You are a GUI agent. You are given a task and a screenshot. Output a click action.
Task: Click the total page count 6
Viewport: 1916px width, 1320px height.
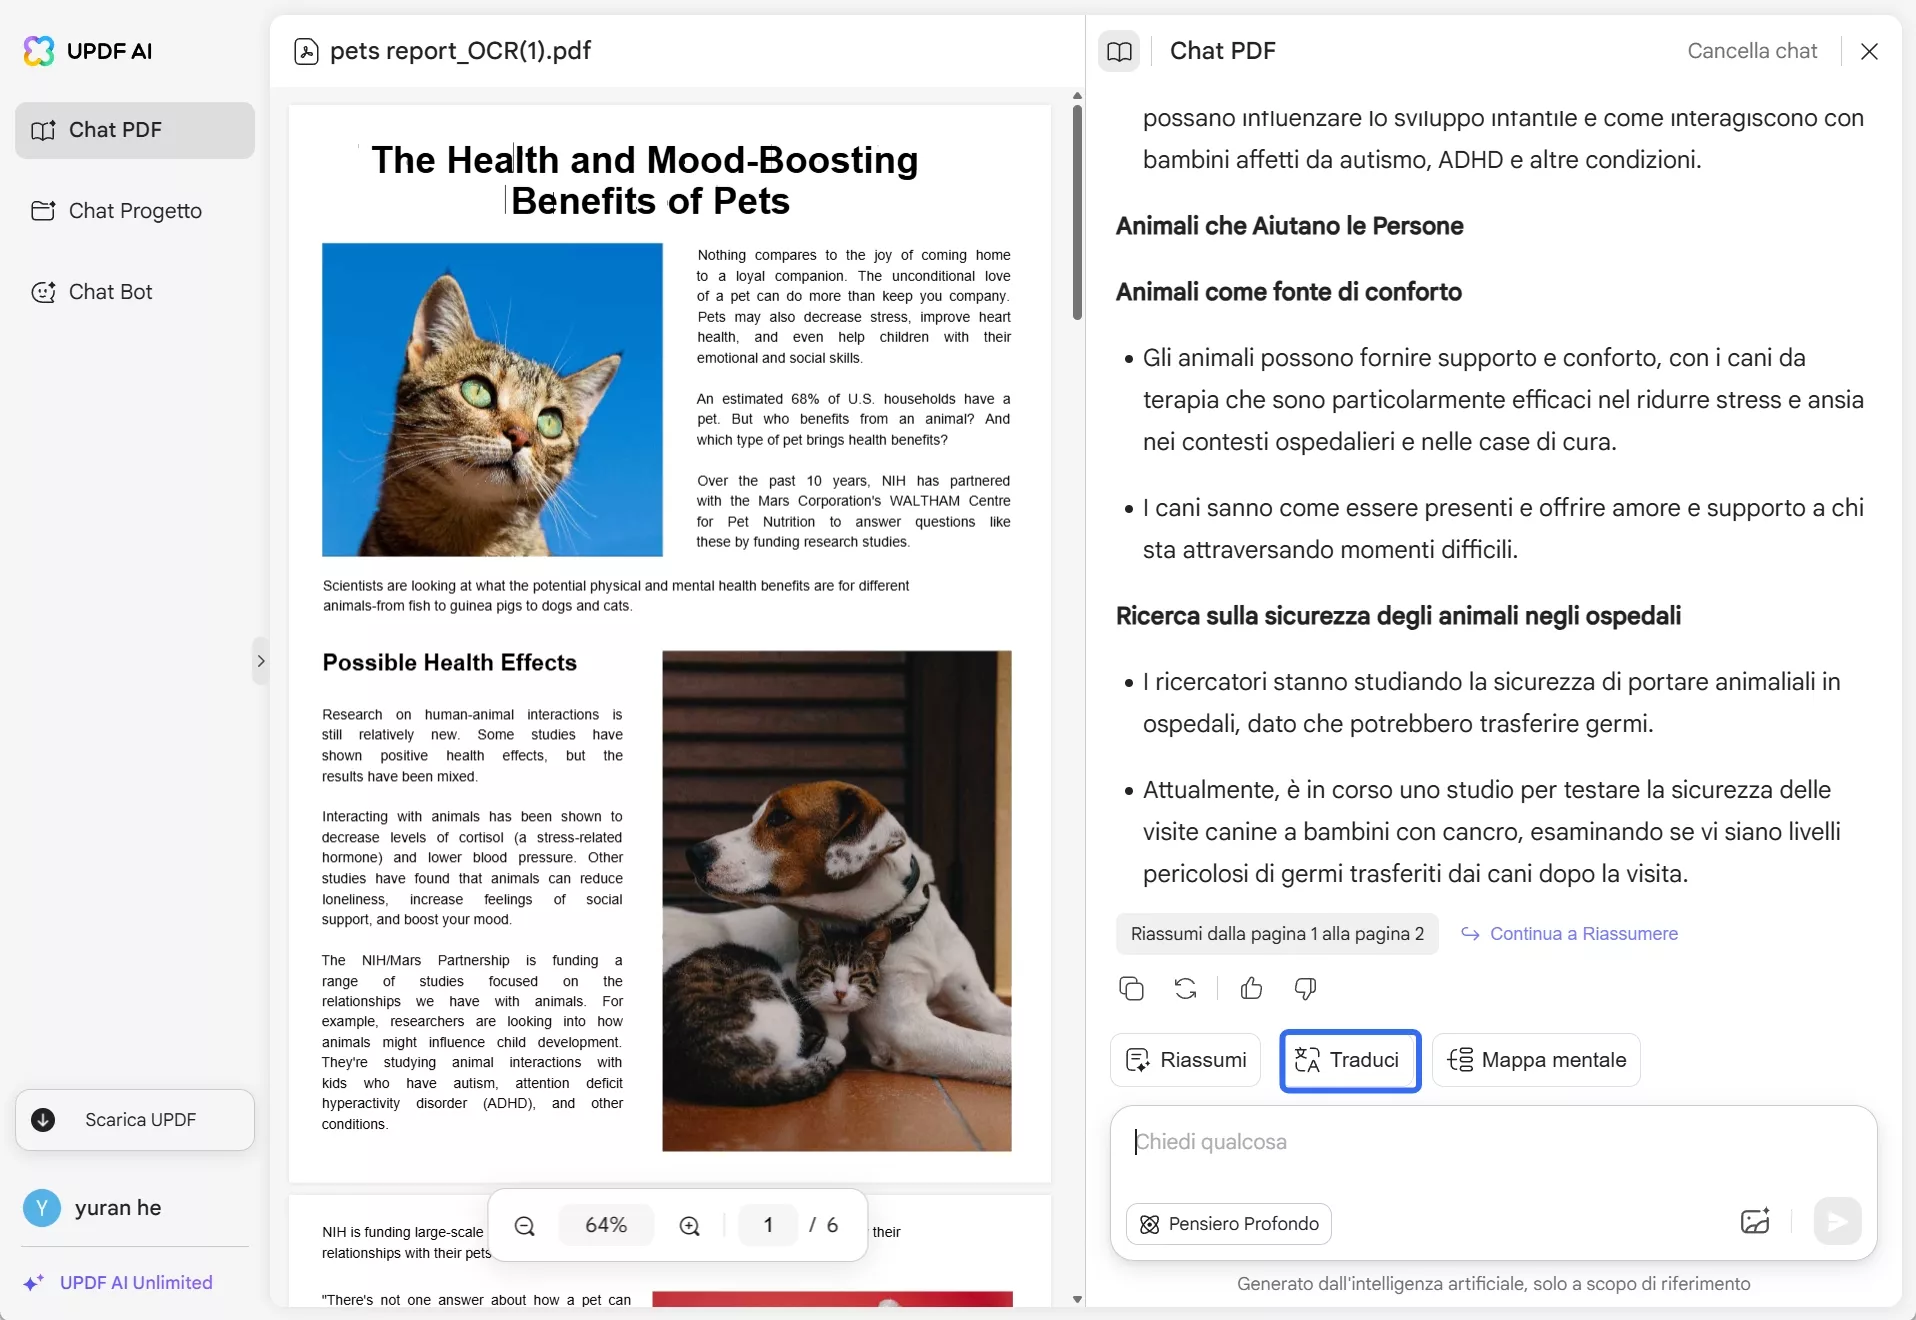point(832,1226)
